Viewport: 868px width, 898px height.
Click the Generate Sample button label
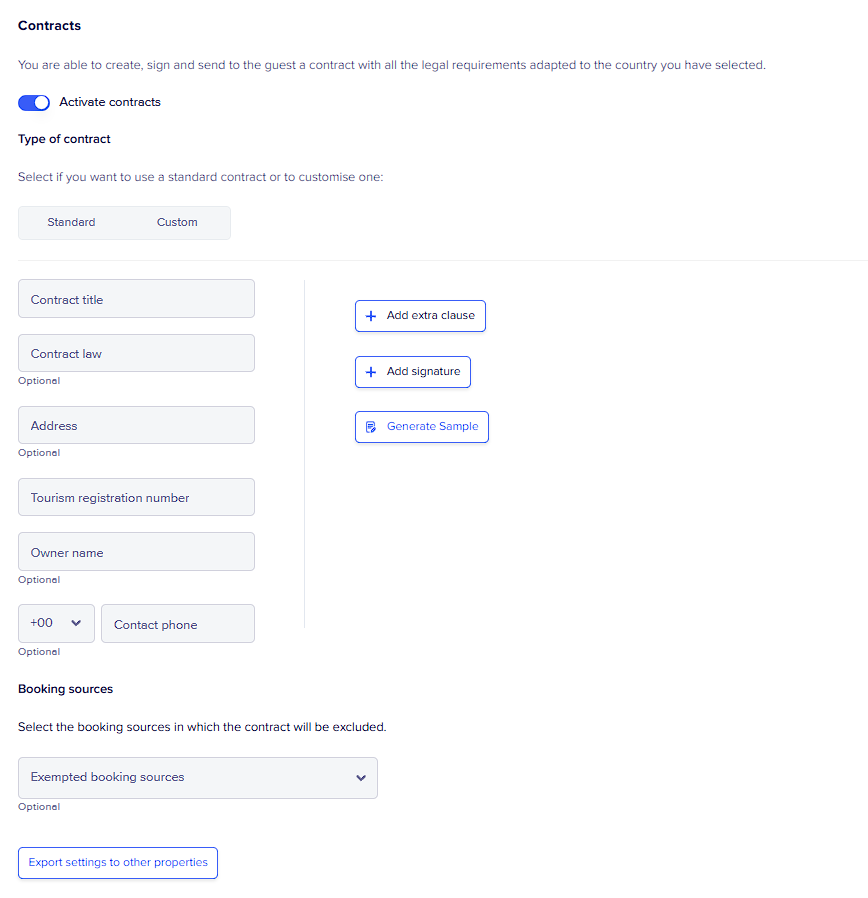point(432,427)
